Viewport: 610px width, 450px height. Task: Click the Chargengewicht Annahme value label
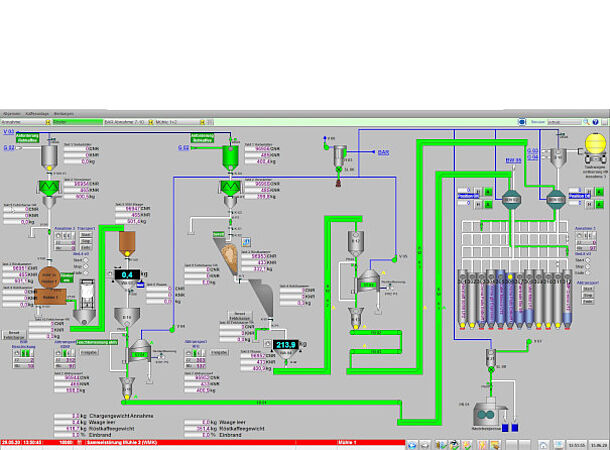click(x=122, y=416)
